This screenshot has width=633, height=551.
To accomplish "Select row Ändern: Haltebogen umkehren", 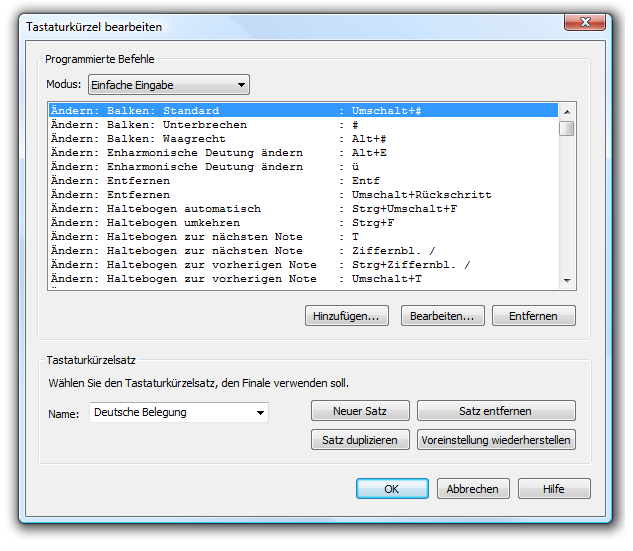I will [304, 223].
